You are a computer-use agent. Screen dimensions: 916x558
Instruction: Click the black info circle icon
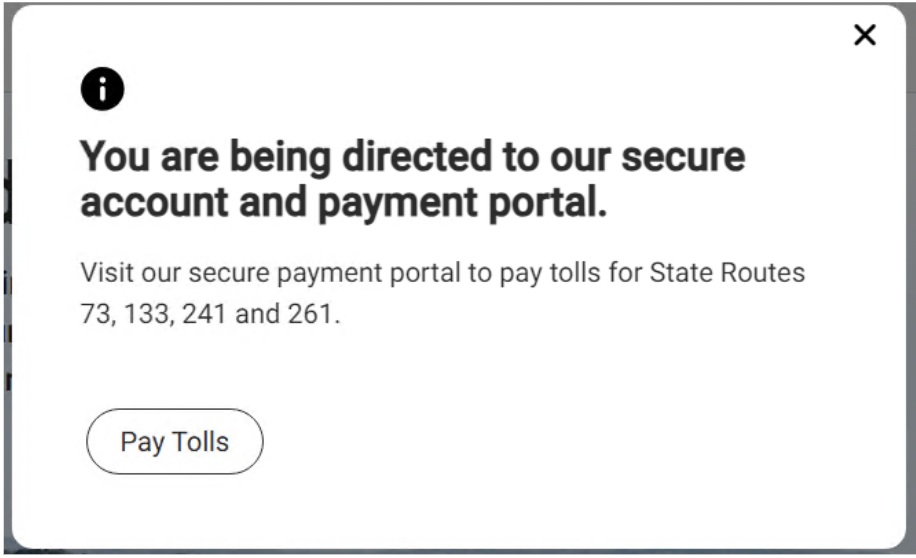[102, 91]
